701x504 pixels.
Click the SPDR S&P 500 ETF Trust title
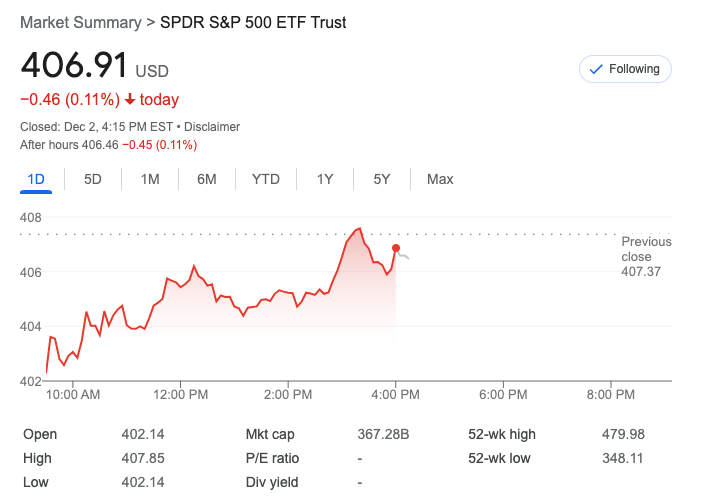[253, 22]
